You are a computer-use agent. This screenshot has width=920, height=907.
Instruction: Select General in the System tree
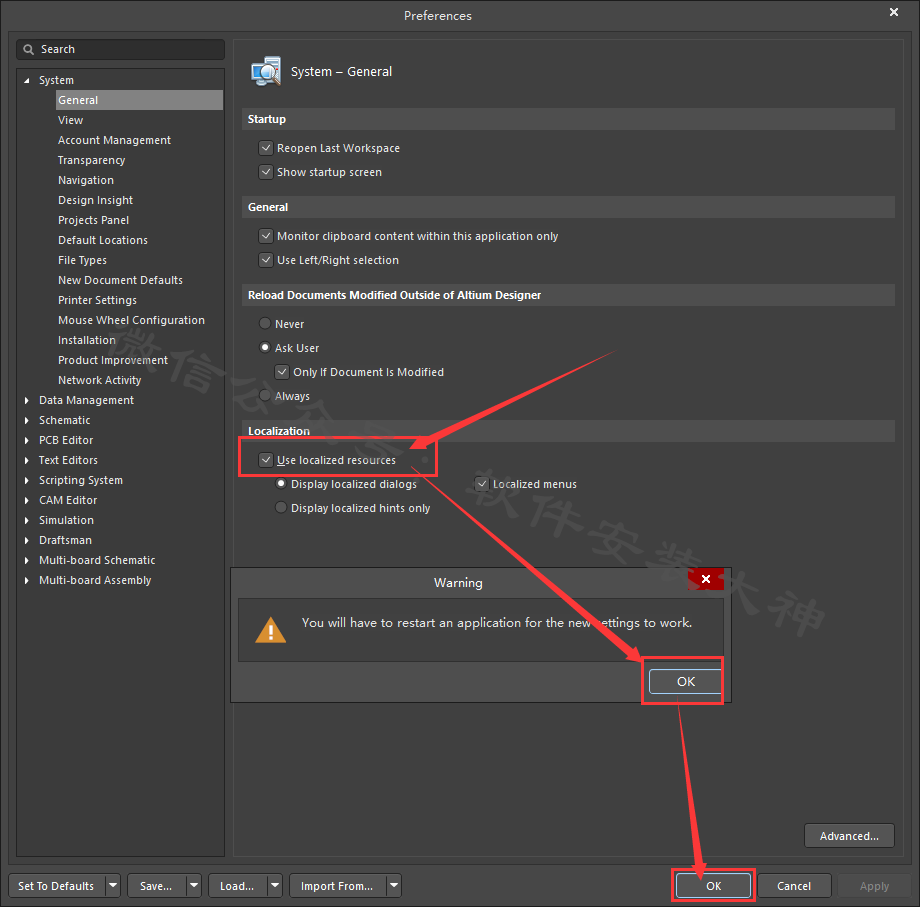point(140,100)
